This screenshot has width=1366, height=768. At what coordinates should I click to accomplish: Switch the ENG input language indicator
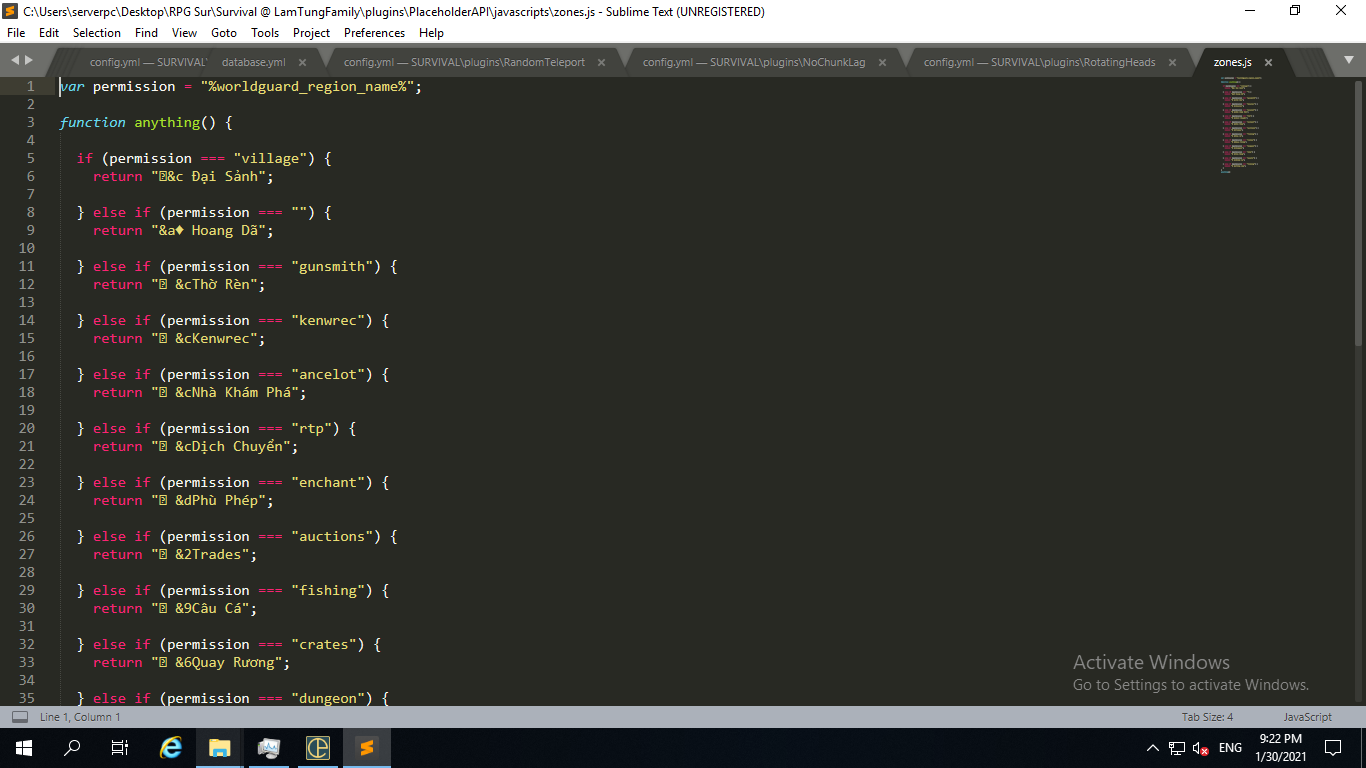tap(1230, 748)
